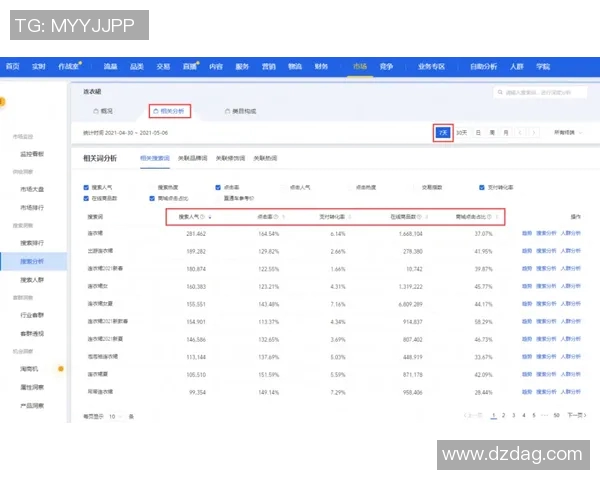Go to 下一页 in pagination
The image size is (600, 480).
click(x=575, y=414)
